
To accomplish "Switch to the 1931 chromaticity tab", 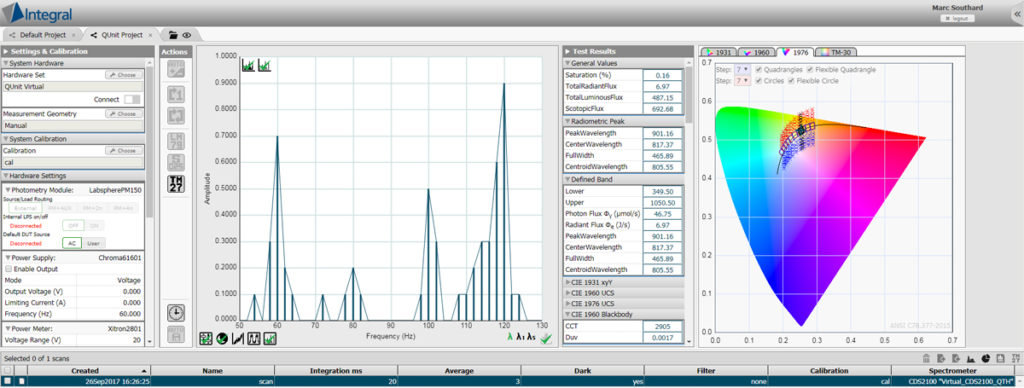I will click(720, 52).
